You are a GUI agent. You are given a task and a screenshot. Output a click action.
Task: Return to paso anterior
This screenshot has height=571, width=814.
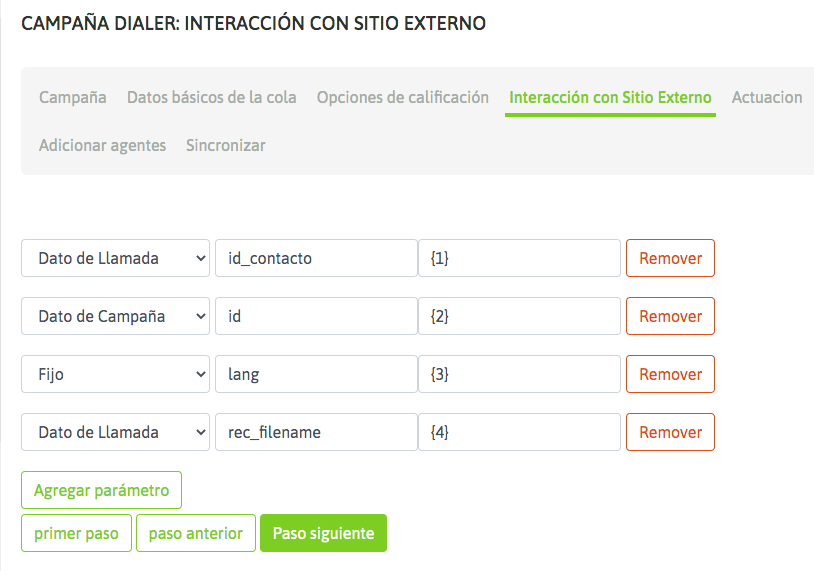click(x=196, y=533)
